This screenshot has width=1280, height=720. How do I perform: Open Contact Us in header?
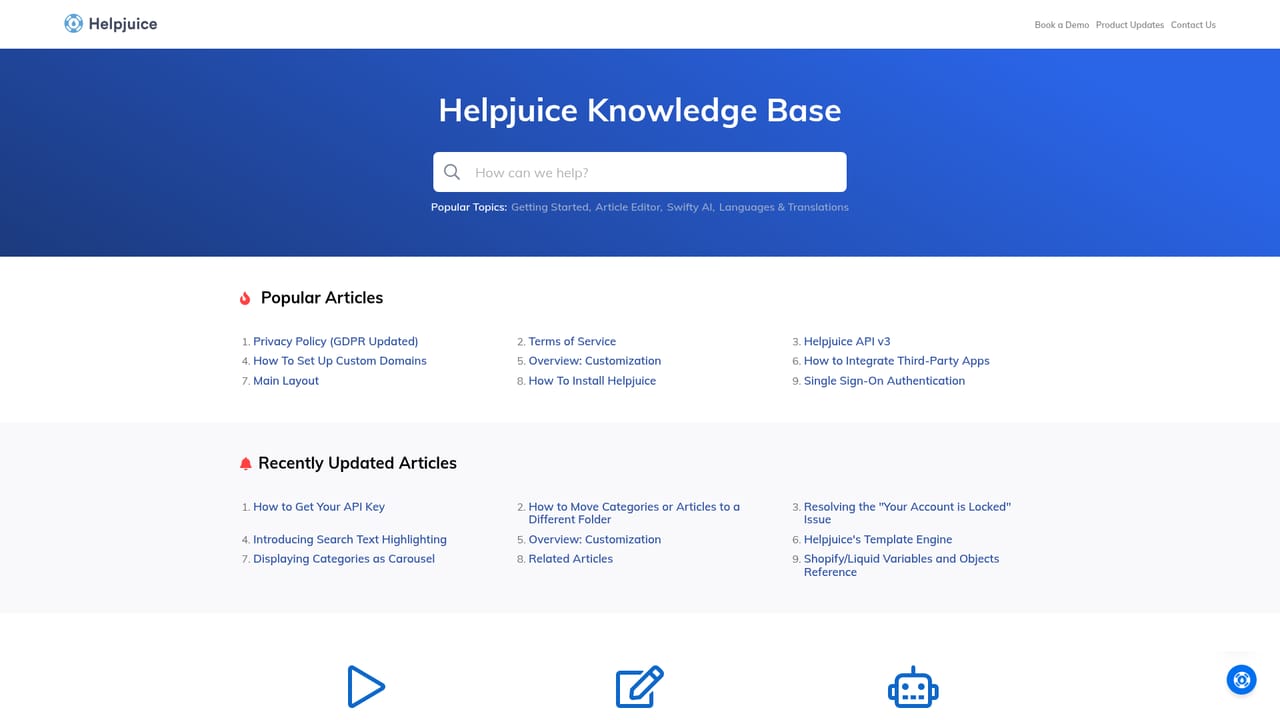[x=1193, y=25]
